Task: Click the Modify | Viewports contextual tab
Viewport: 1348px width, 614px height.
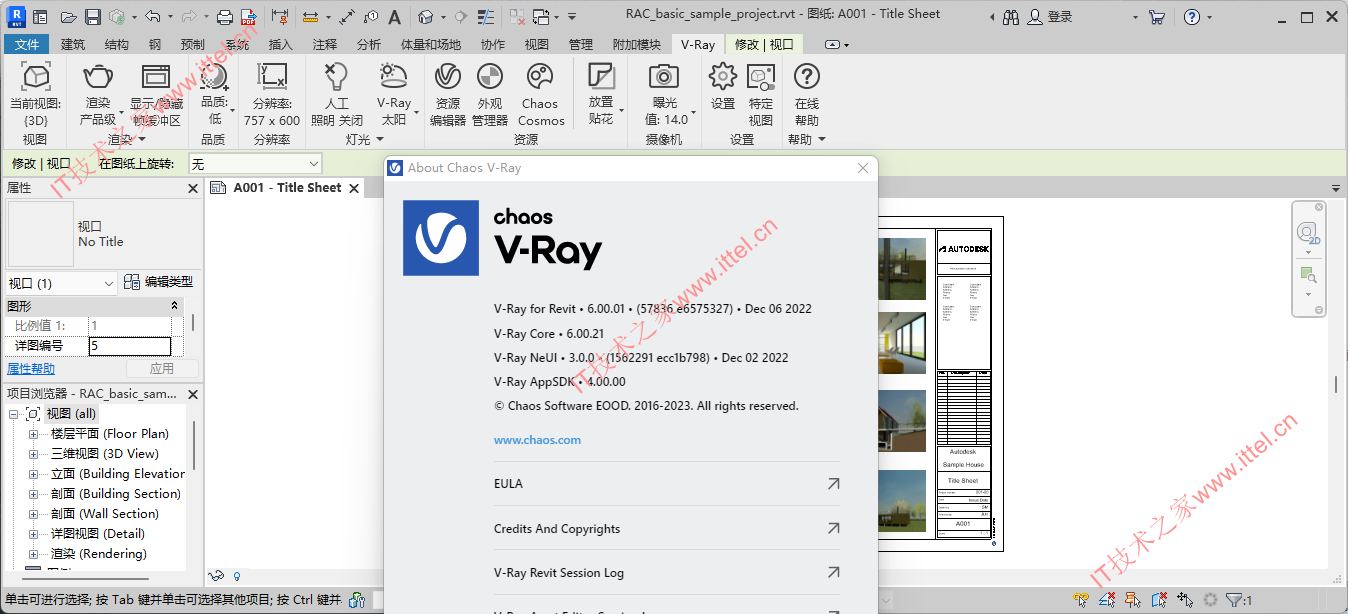Action: (764, 45)
